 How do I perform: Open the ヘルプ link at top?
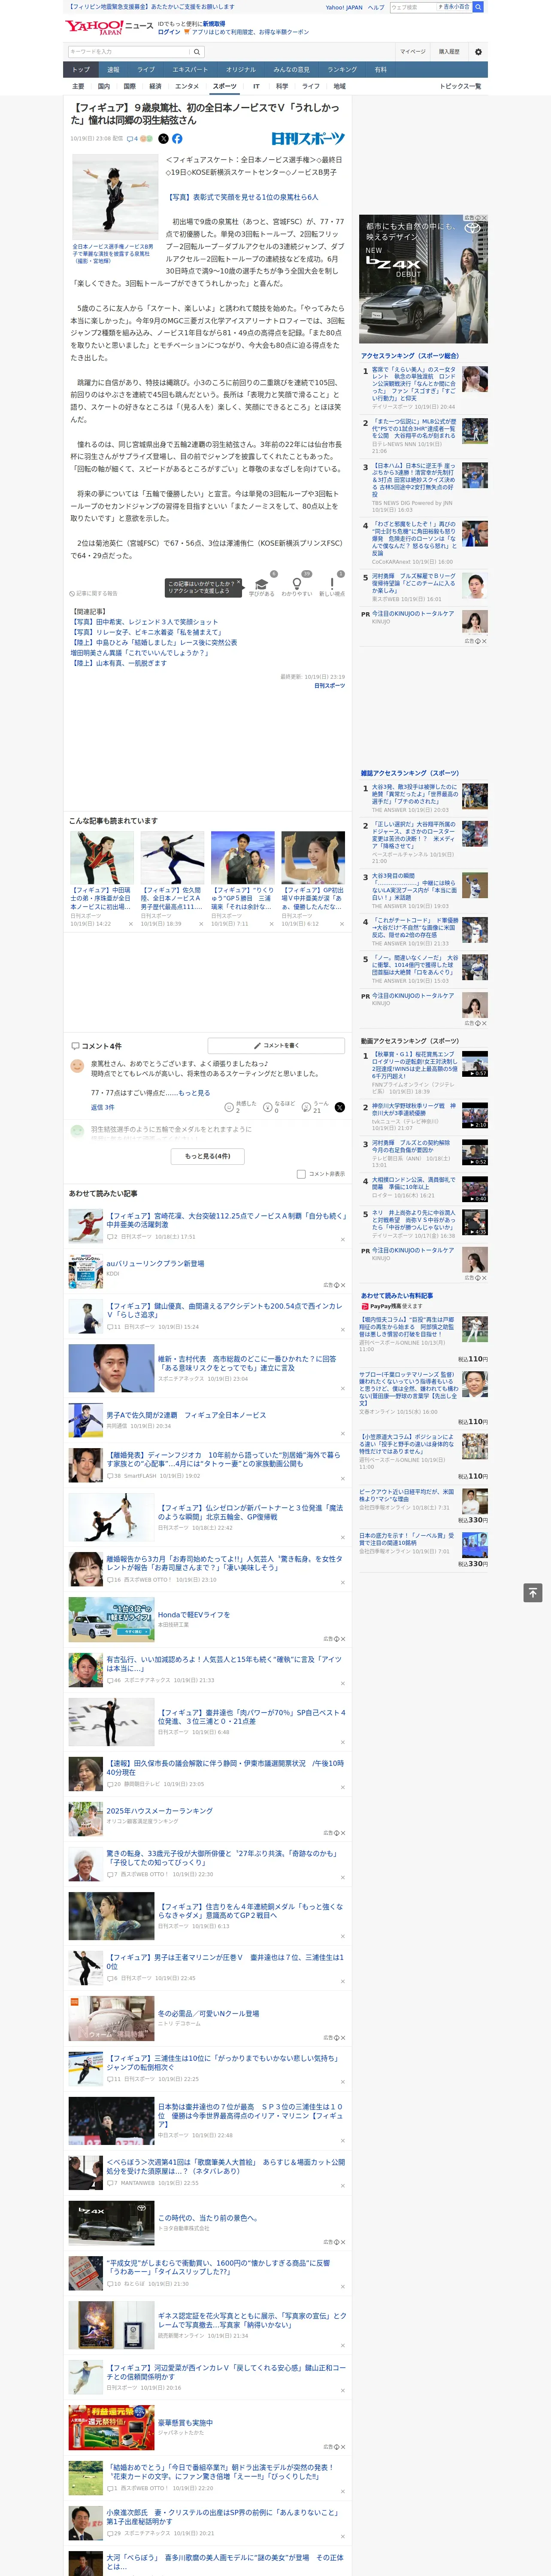pos(376,7)
